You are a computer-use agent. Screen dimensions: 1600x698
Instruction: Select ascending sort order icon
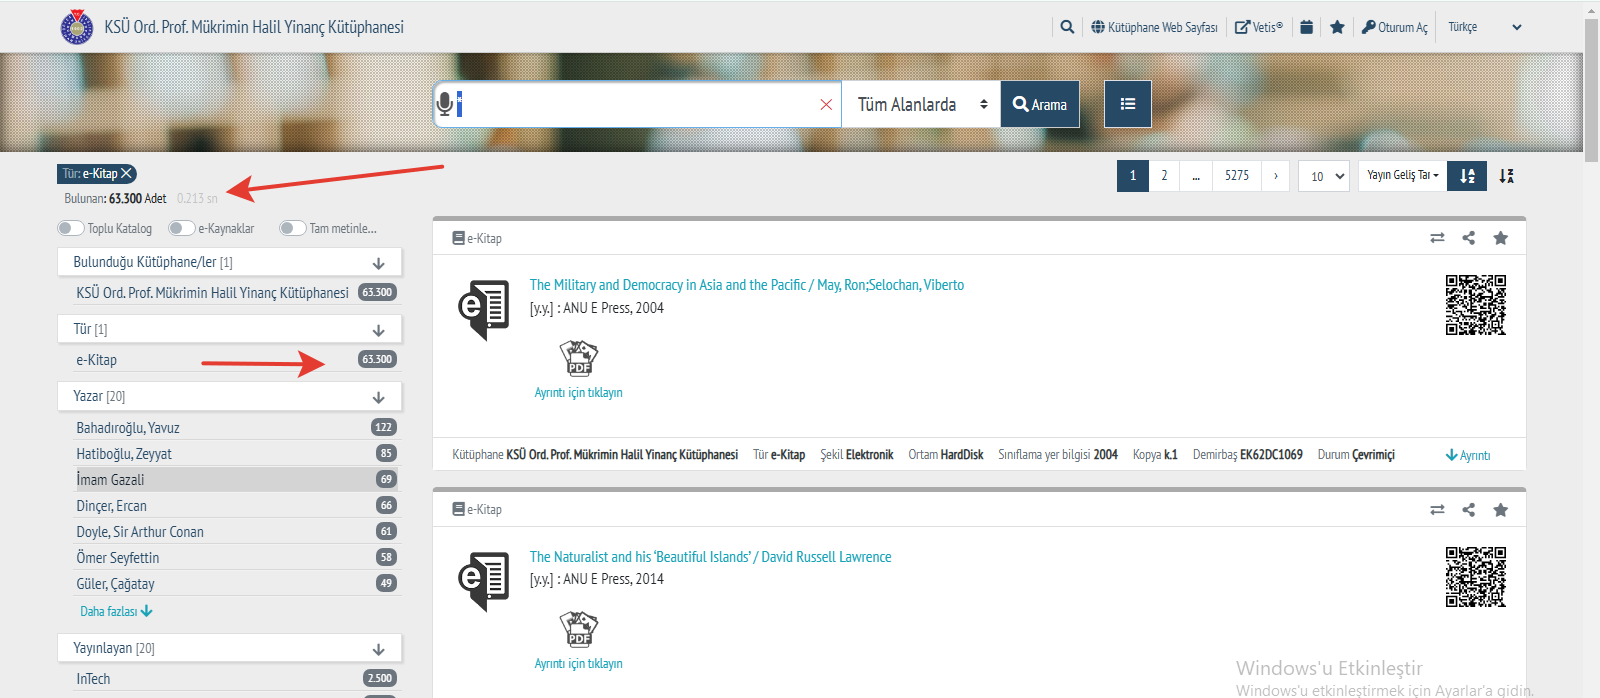(x=1467, y=176)
